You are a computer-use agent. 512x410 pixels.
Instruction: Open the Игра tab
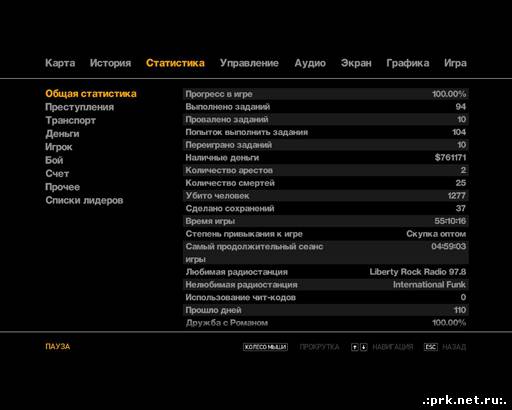(x=455, y=63)
